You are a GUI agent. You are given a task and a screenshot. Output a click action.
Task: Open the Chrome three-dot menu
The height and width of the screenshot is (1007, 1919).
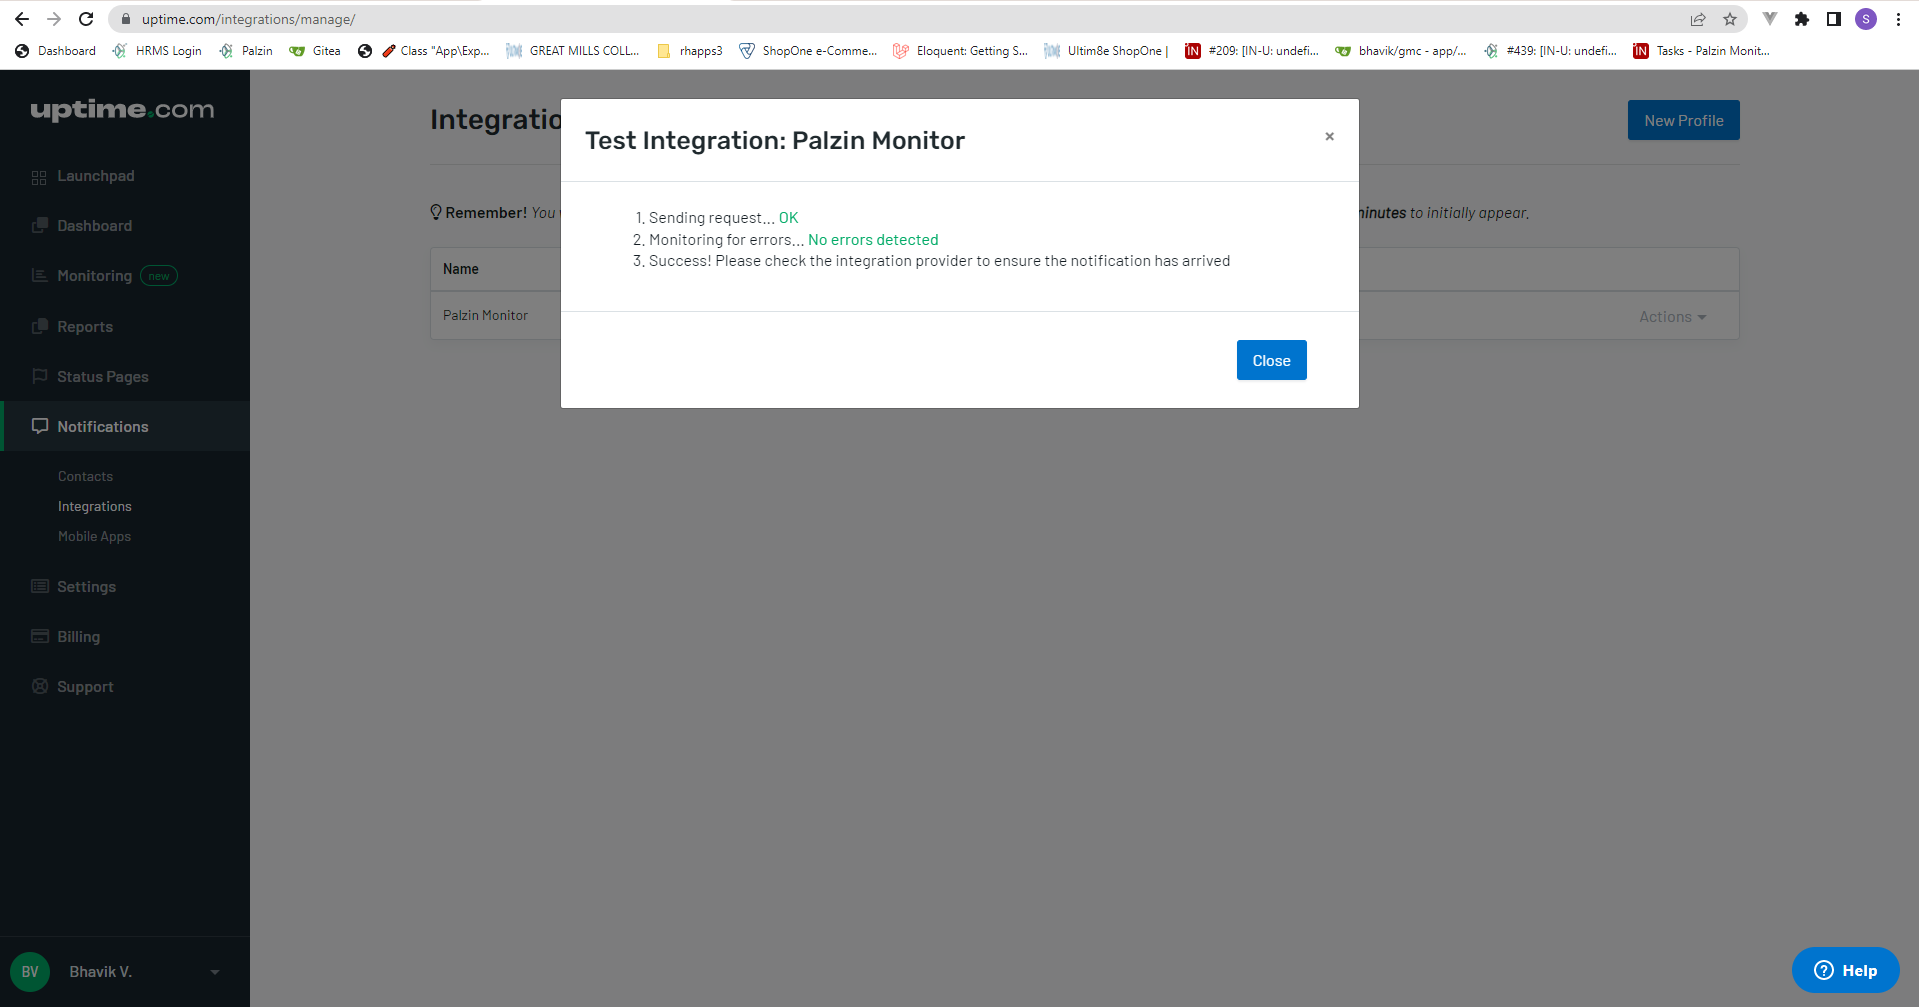[1898, 19]
